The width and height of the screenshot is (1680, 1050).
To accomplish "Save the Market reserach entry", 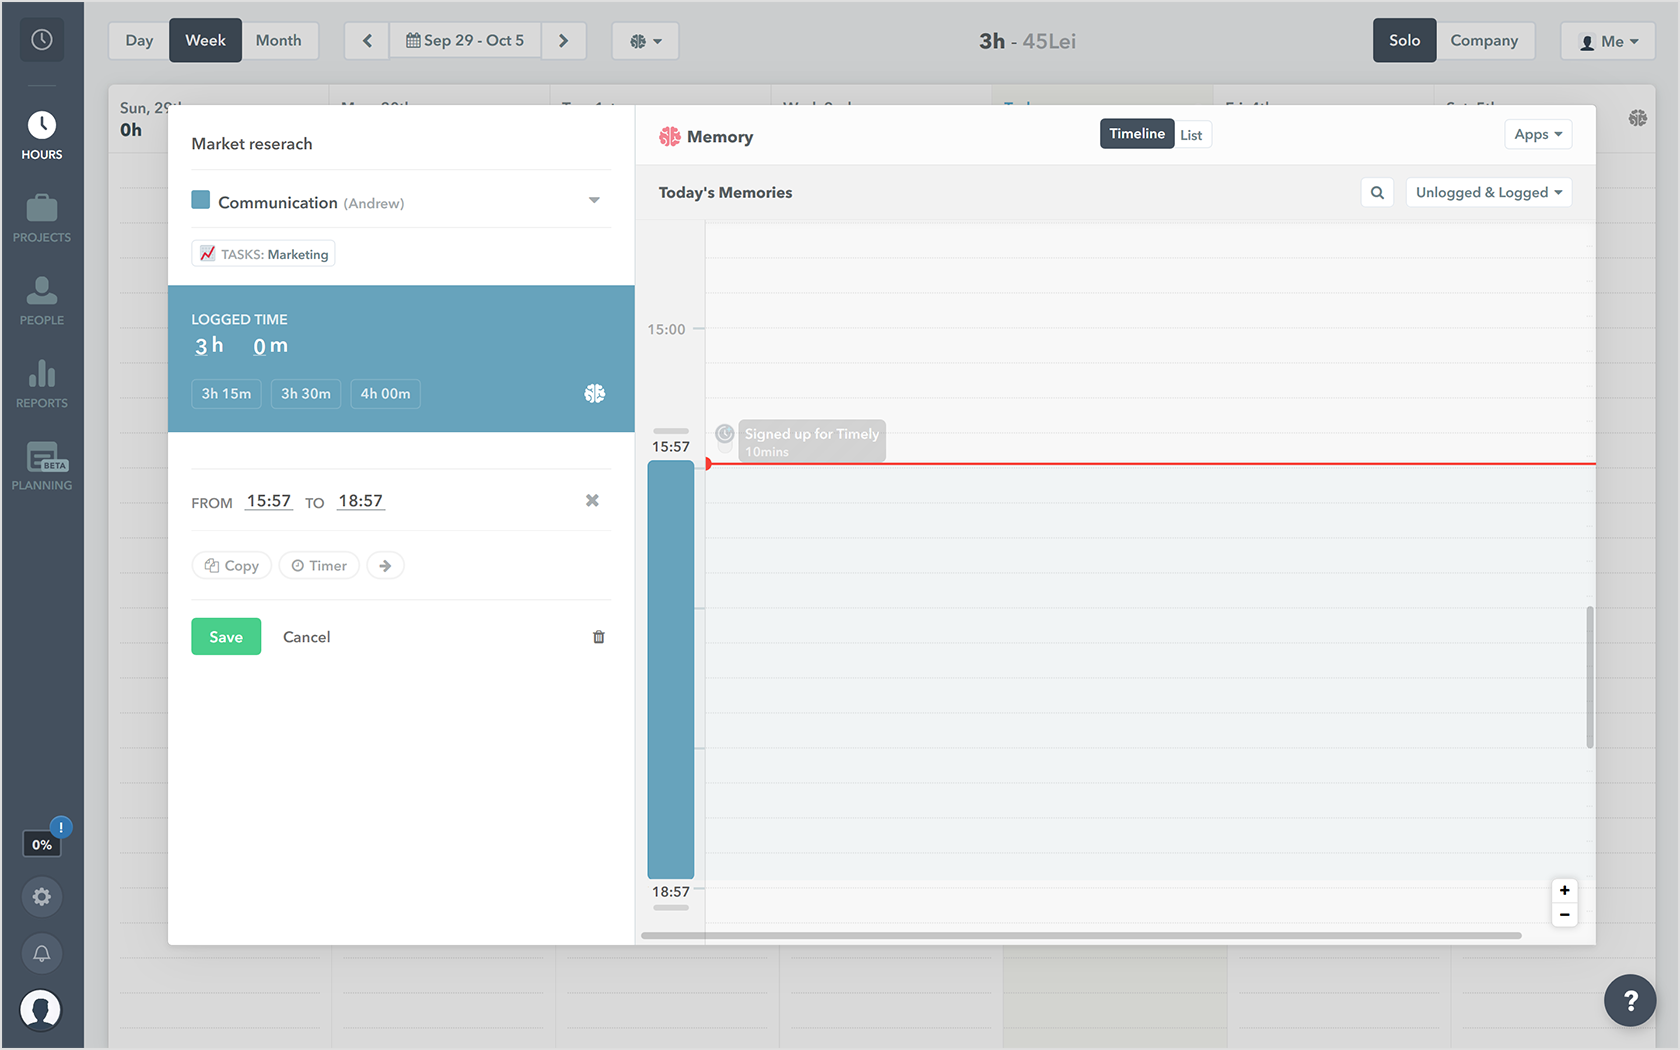I will click(x=226, y=636).
